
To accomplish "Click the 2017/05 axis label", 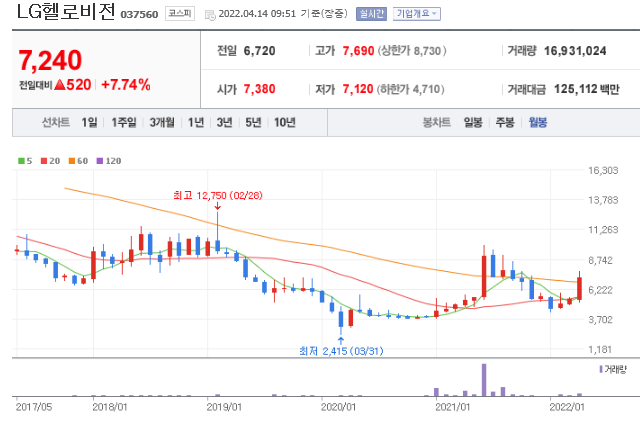I will [x=34, y=407].
